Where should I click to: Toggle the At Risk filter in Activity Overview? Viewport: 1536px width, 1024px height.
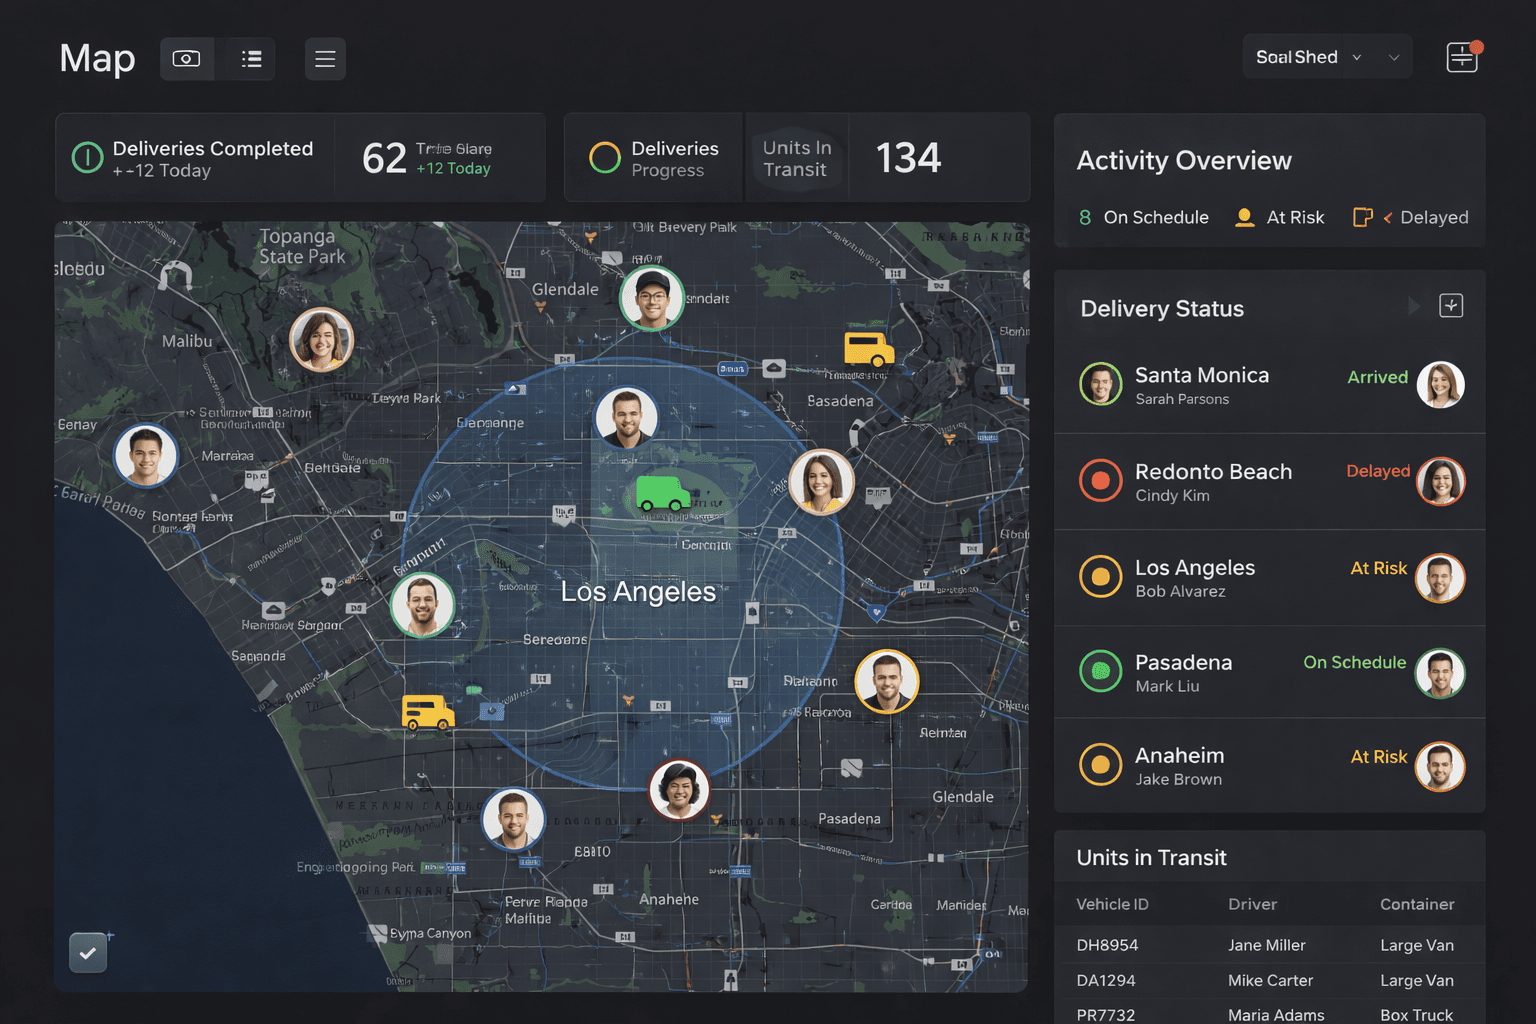(1280, 217)
